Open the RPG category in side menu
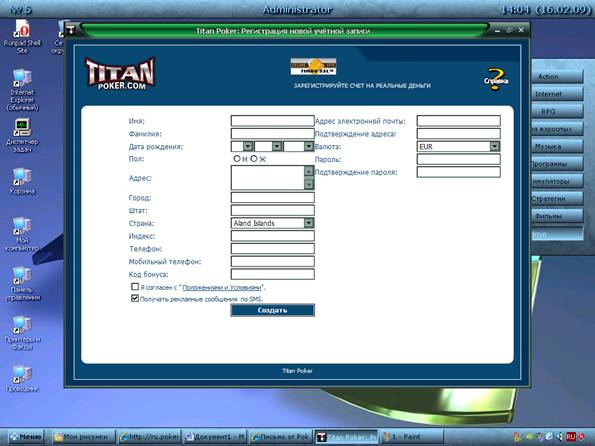Viewport: 595px width, 446px height. coord(557,111)
